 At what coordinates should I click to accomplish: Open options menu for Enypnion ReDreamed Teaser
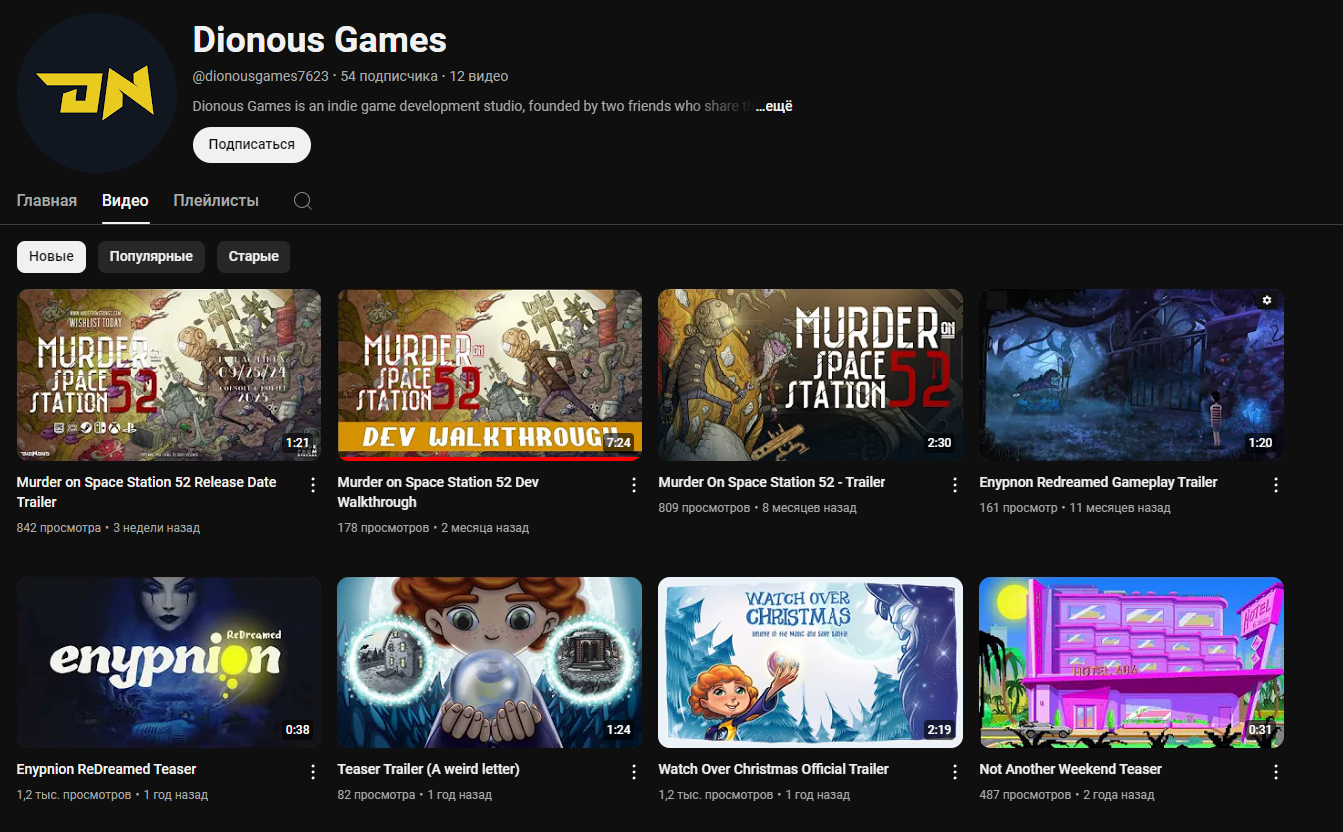[313, 772]
